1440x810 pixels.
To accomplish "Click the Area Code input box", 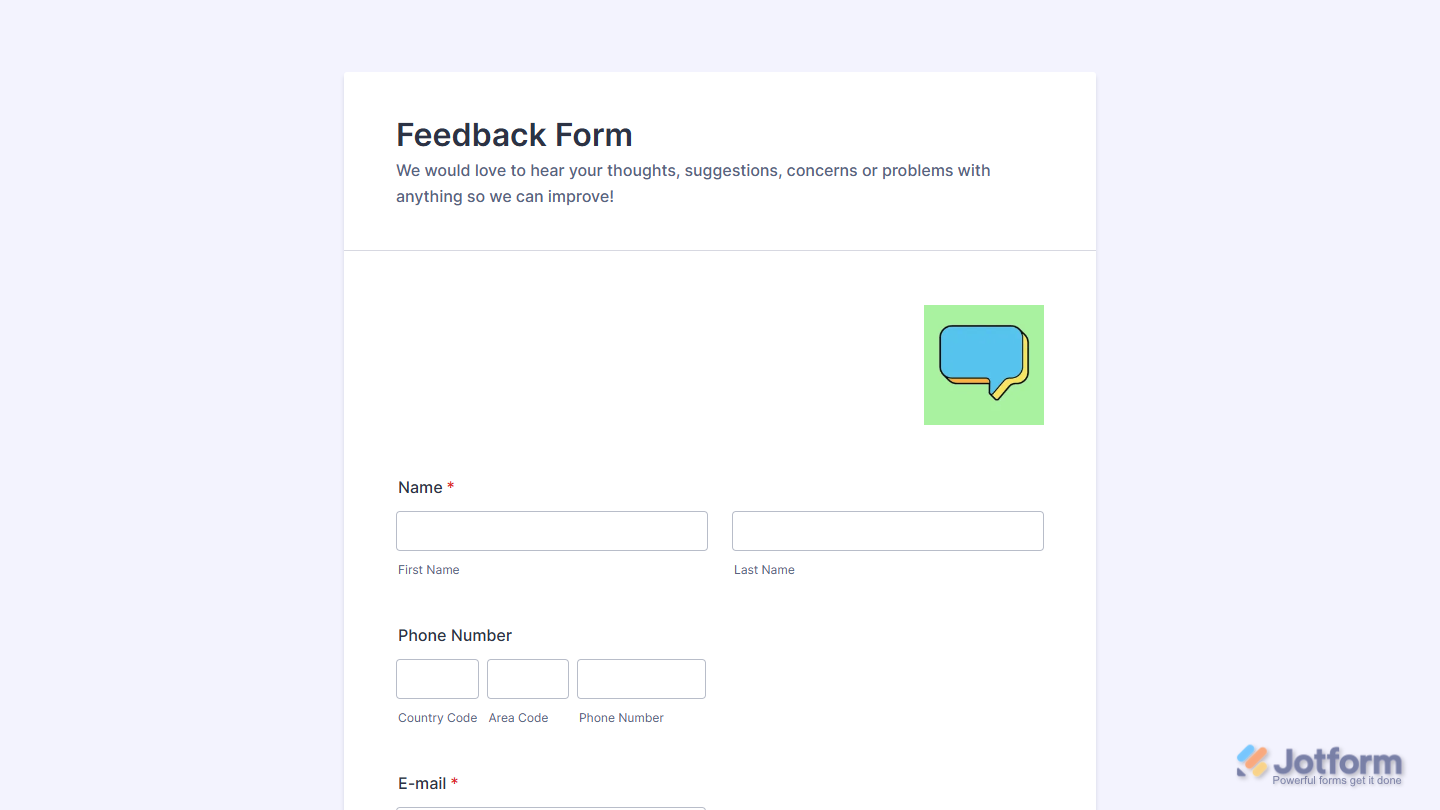I will pyautogui.click(x=527, y=678).
